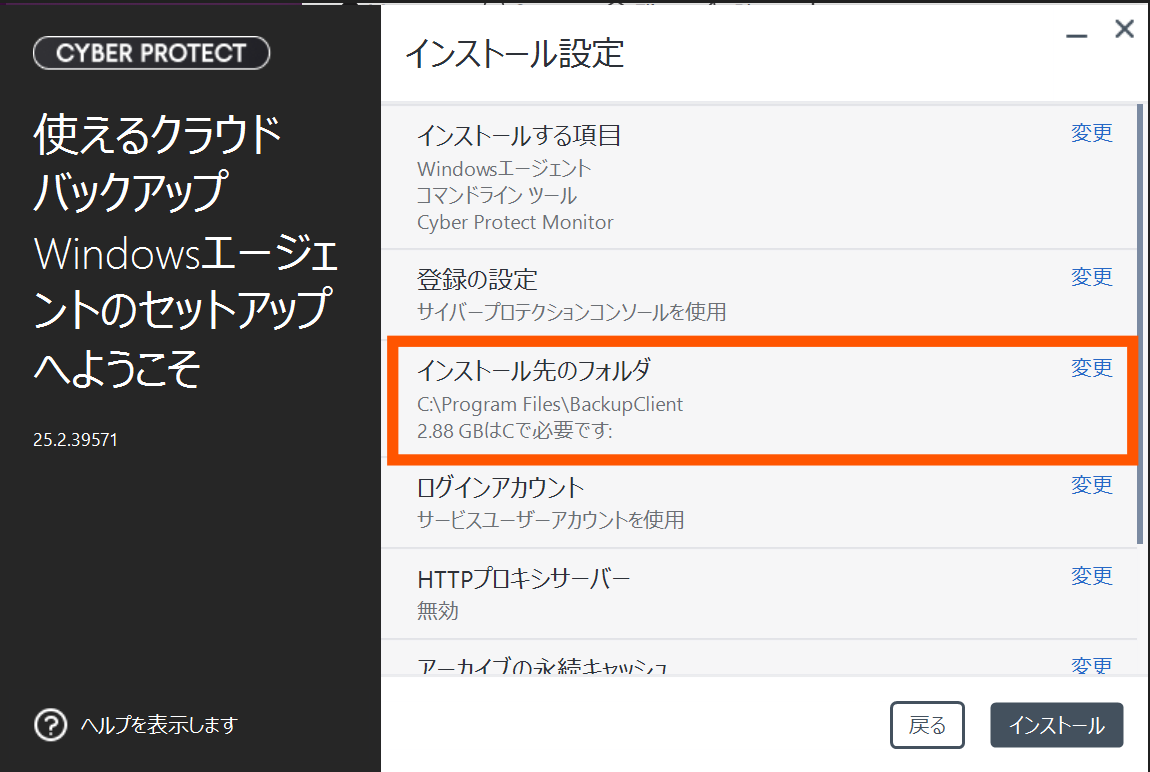Image resolution: width=1150 pixels, height=772 pixels.
Task: Select the インストール先のフォルダ heading
Action: point(533,370)
